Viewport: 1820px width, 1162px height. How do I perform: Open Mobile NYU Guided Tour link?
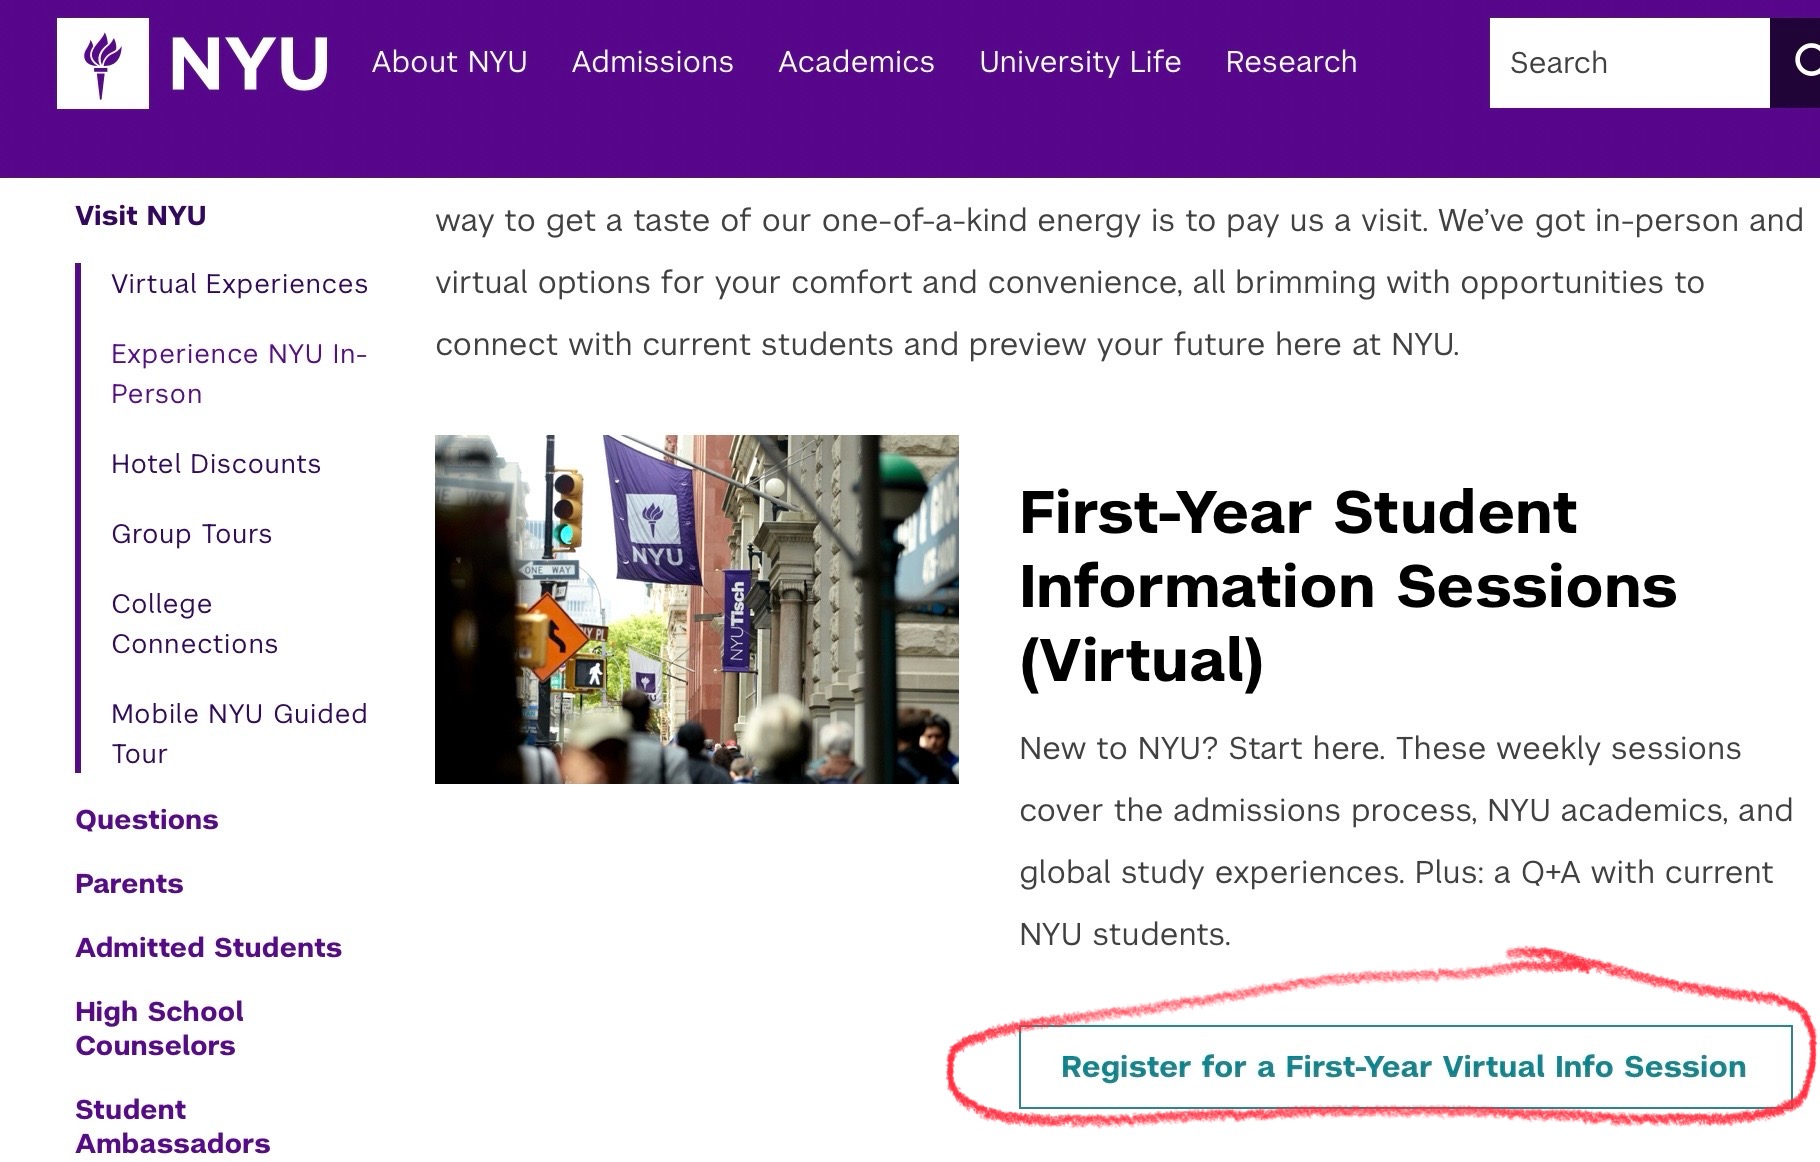[239, 734]
